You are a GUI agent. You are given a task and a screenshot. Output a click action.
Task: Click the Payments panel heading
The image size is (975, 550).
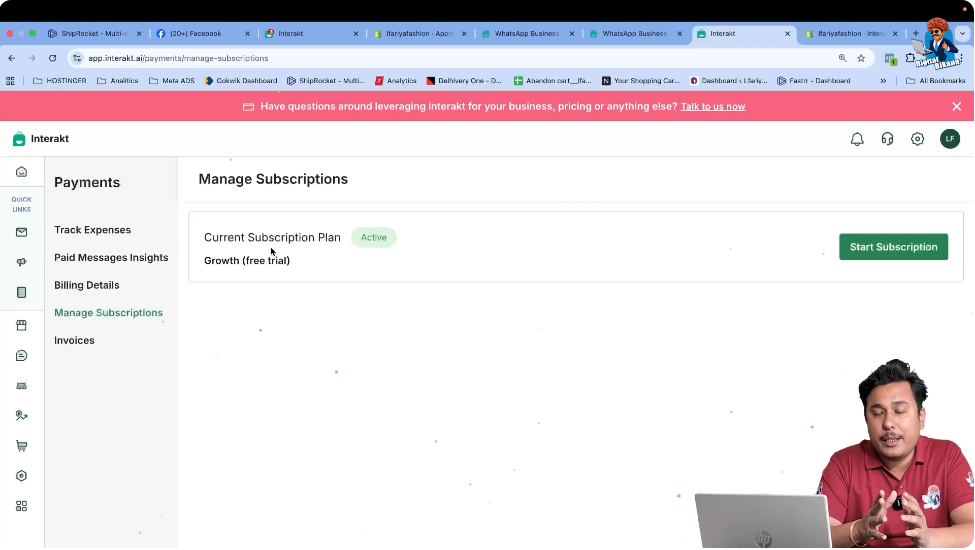pos(87,182)
